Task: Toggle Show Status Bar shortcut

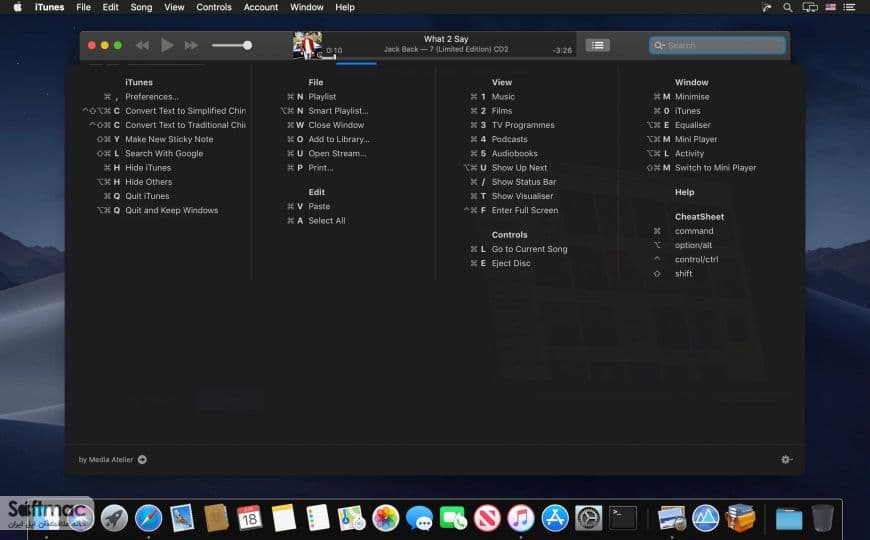Action: click(523, 182)
